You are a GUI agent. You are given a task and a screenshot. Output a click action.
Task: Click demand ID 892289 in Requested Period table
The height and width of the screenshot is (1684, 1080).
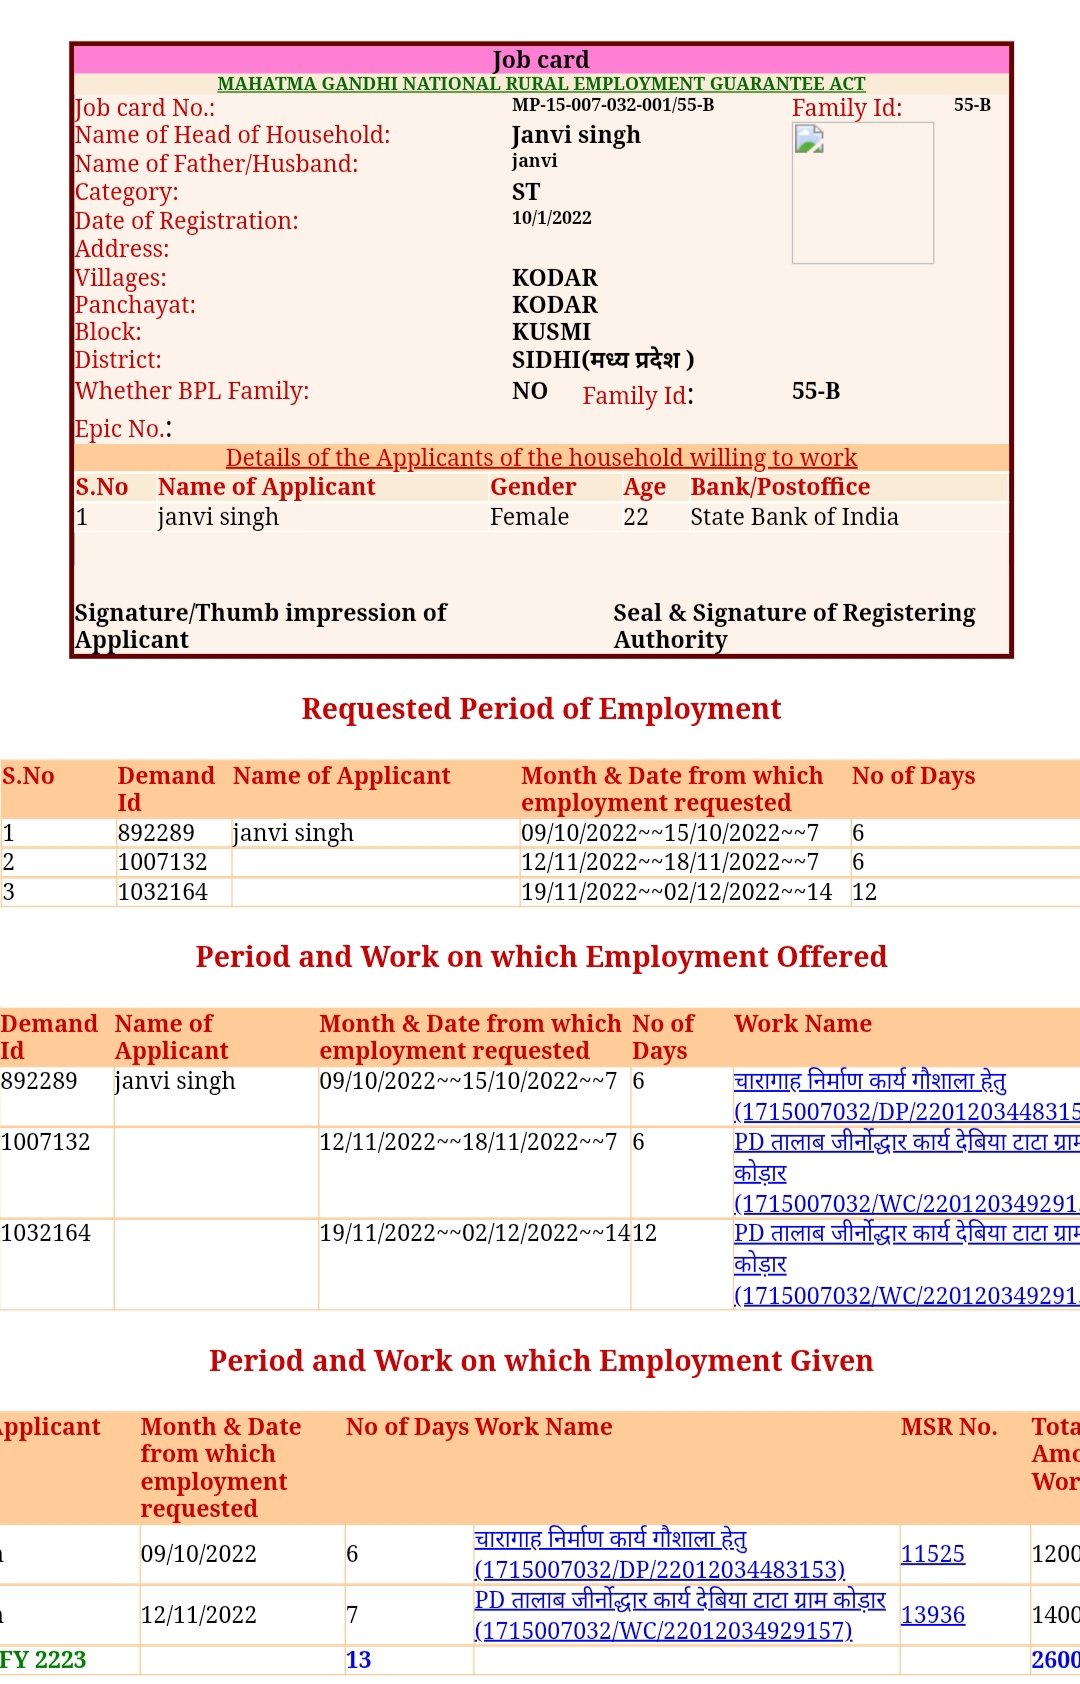[156, 833]
